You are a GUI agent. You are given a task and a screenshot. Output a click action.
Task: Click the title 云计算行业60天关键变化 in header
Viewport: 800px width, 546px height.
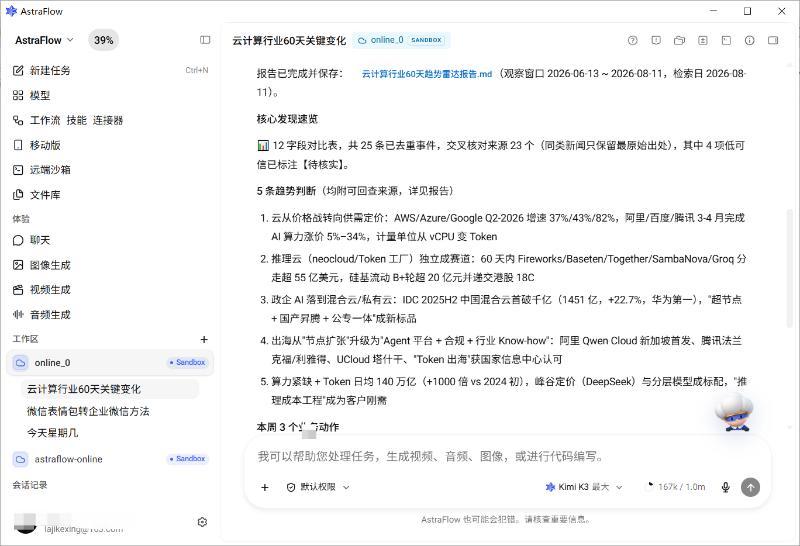[289, 40]
